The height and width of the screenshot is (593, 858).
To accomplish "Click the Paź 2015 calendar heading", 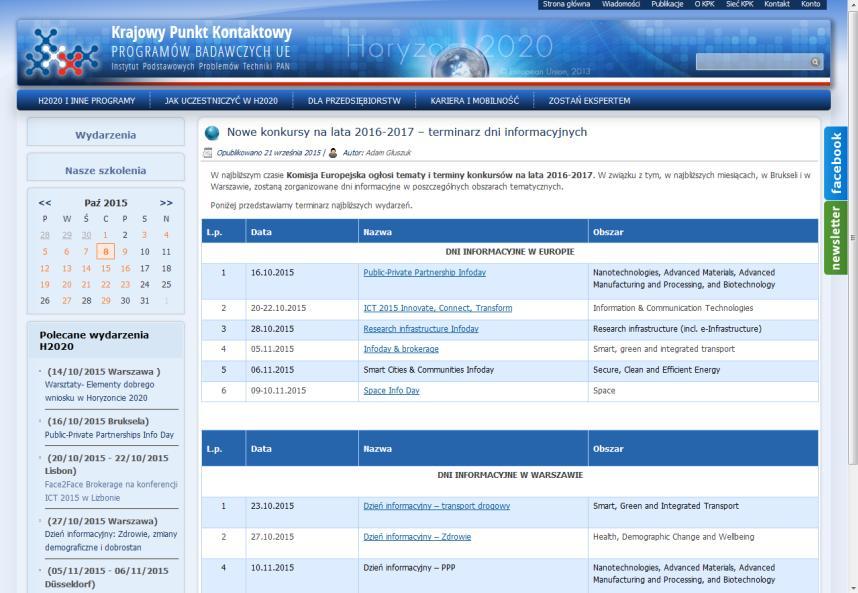I will tap(106, 203).
